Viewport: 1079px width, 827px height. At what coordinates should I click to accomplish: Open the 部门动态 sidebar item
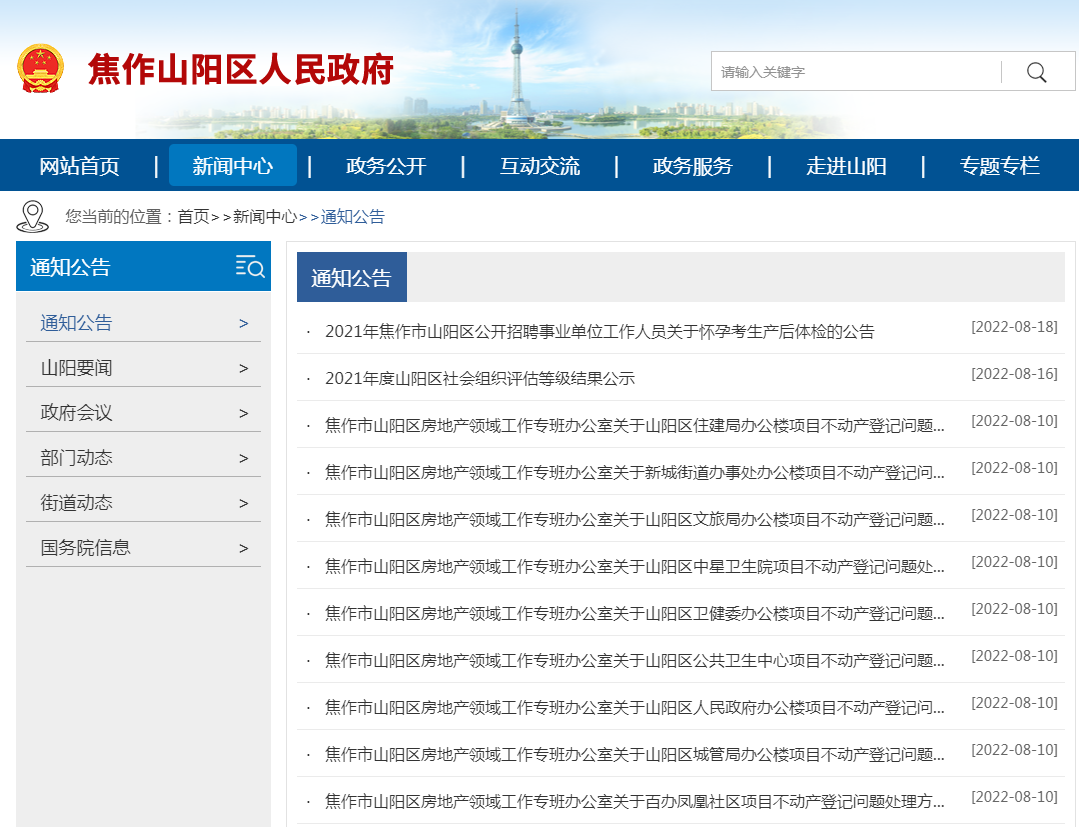click(x=77, y=458)
